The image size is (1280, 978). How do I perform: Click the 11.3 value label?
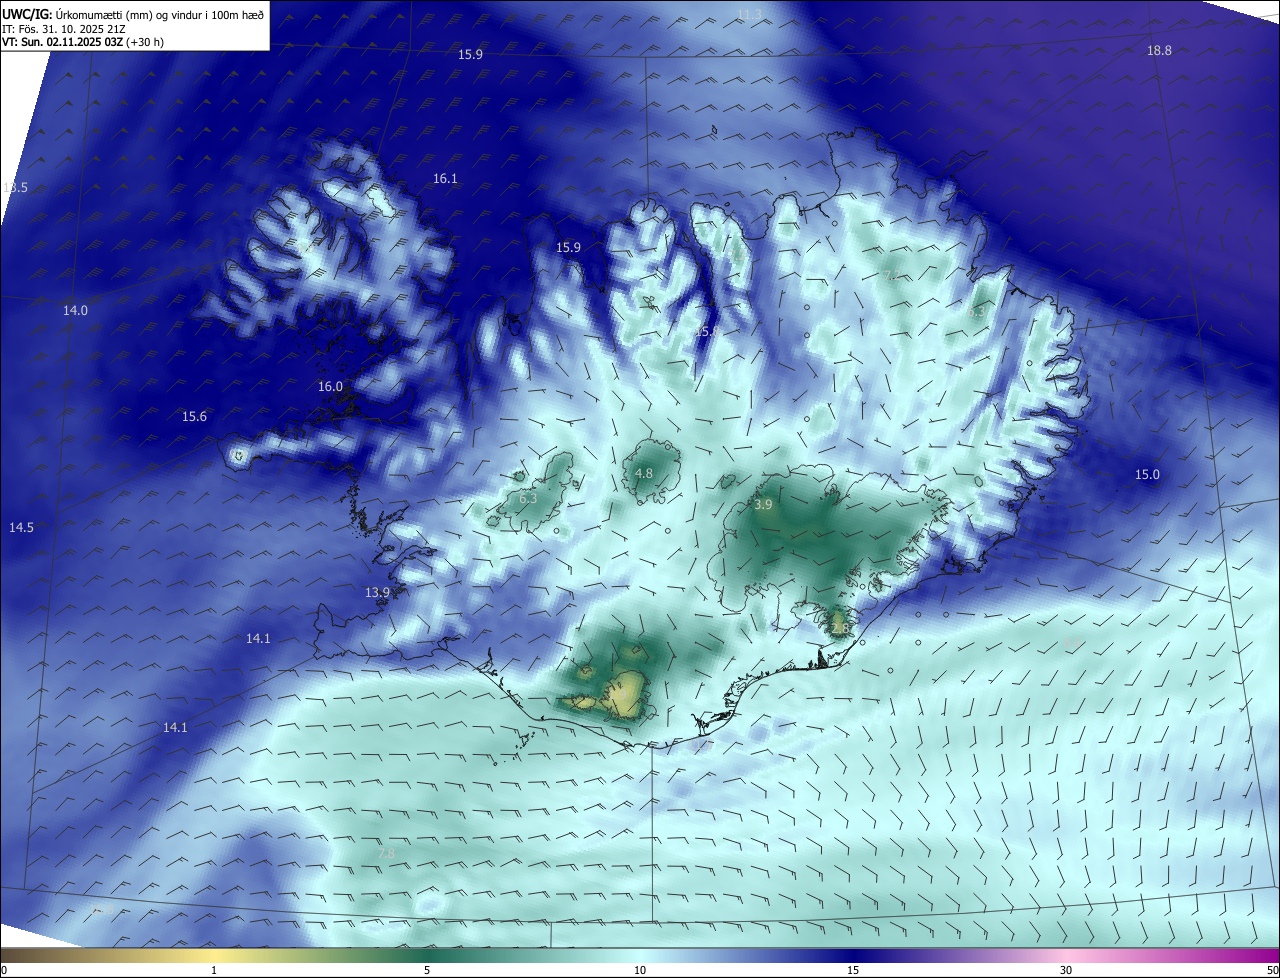coord(749,13)
